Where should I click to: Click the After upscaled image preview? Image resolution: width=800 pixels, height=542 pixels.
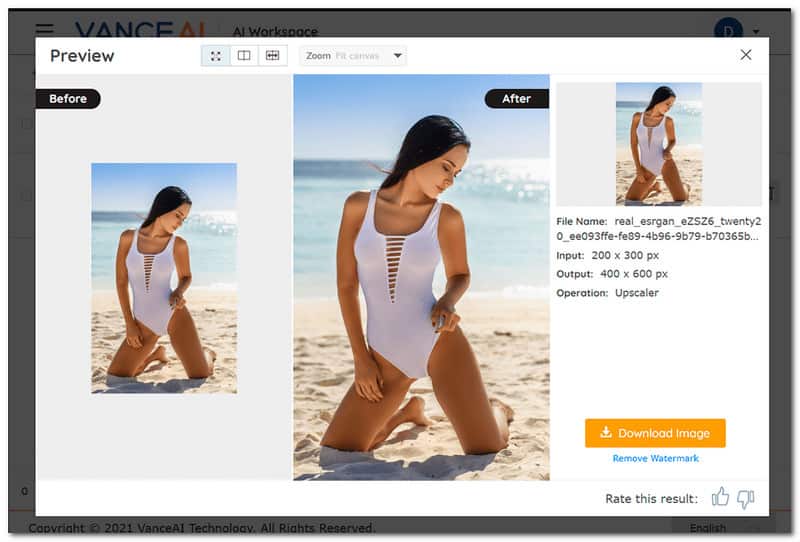421,277
